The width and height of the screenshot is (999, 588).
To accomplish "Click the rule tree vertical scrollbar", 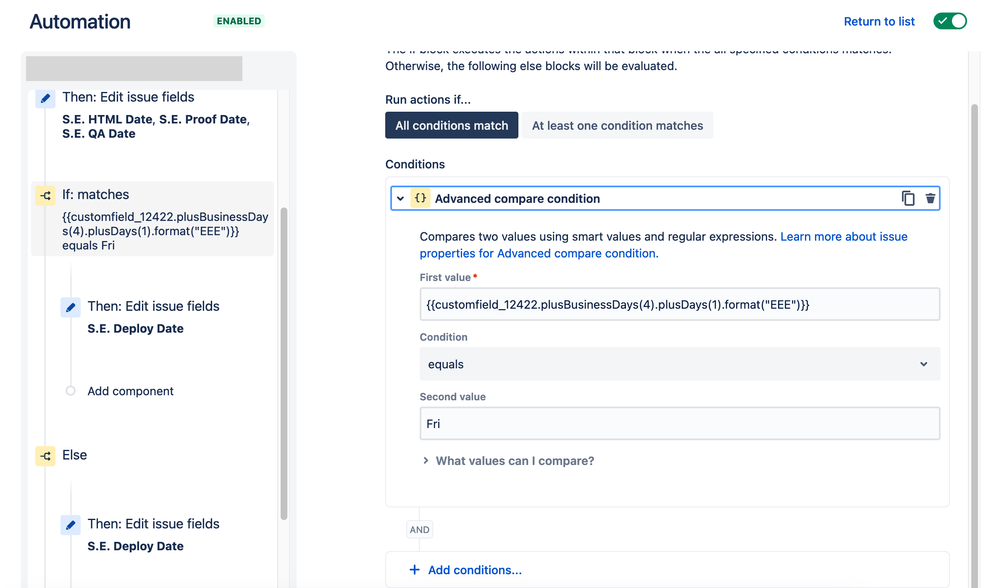I will pos(284,363).
